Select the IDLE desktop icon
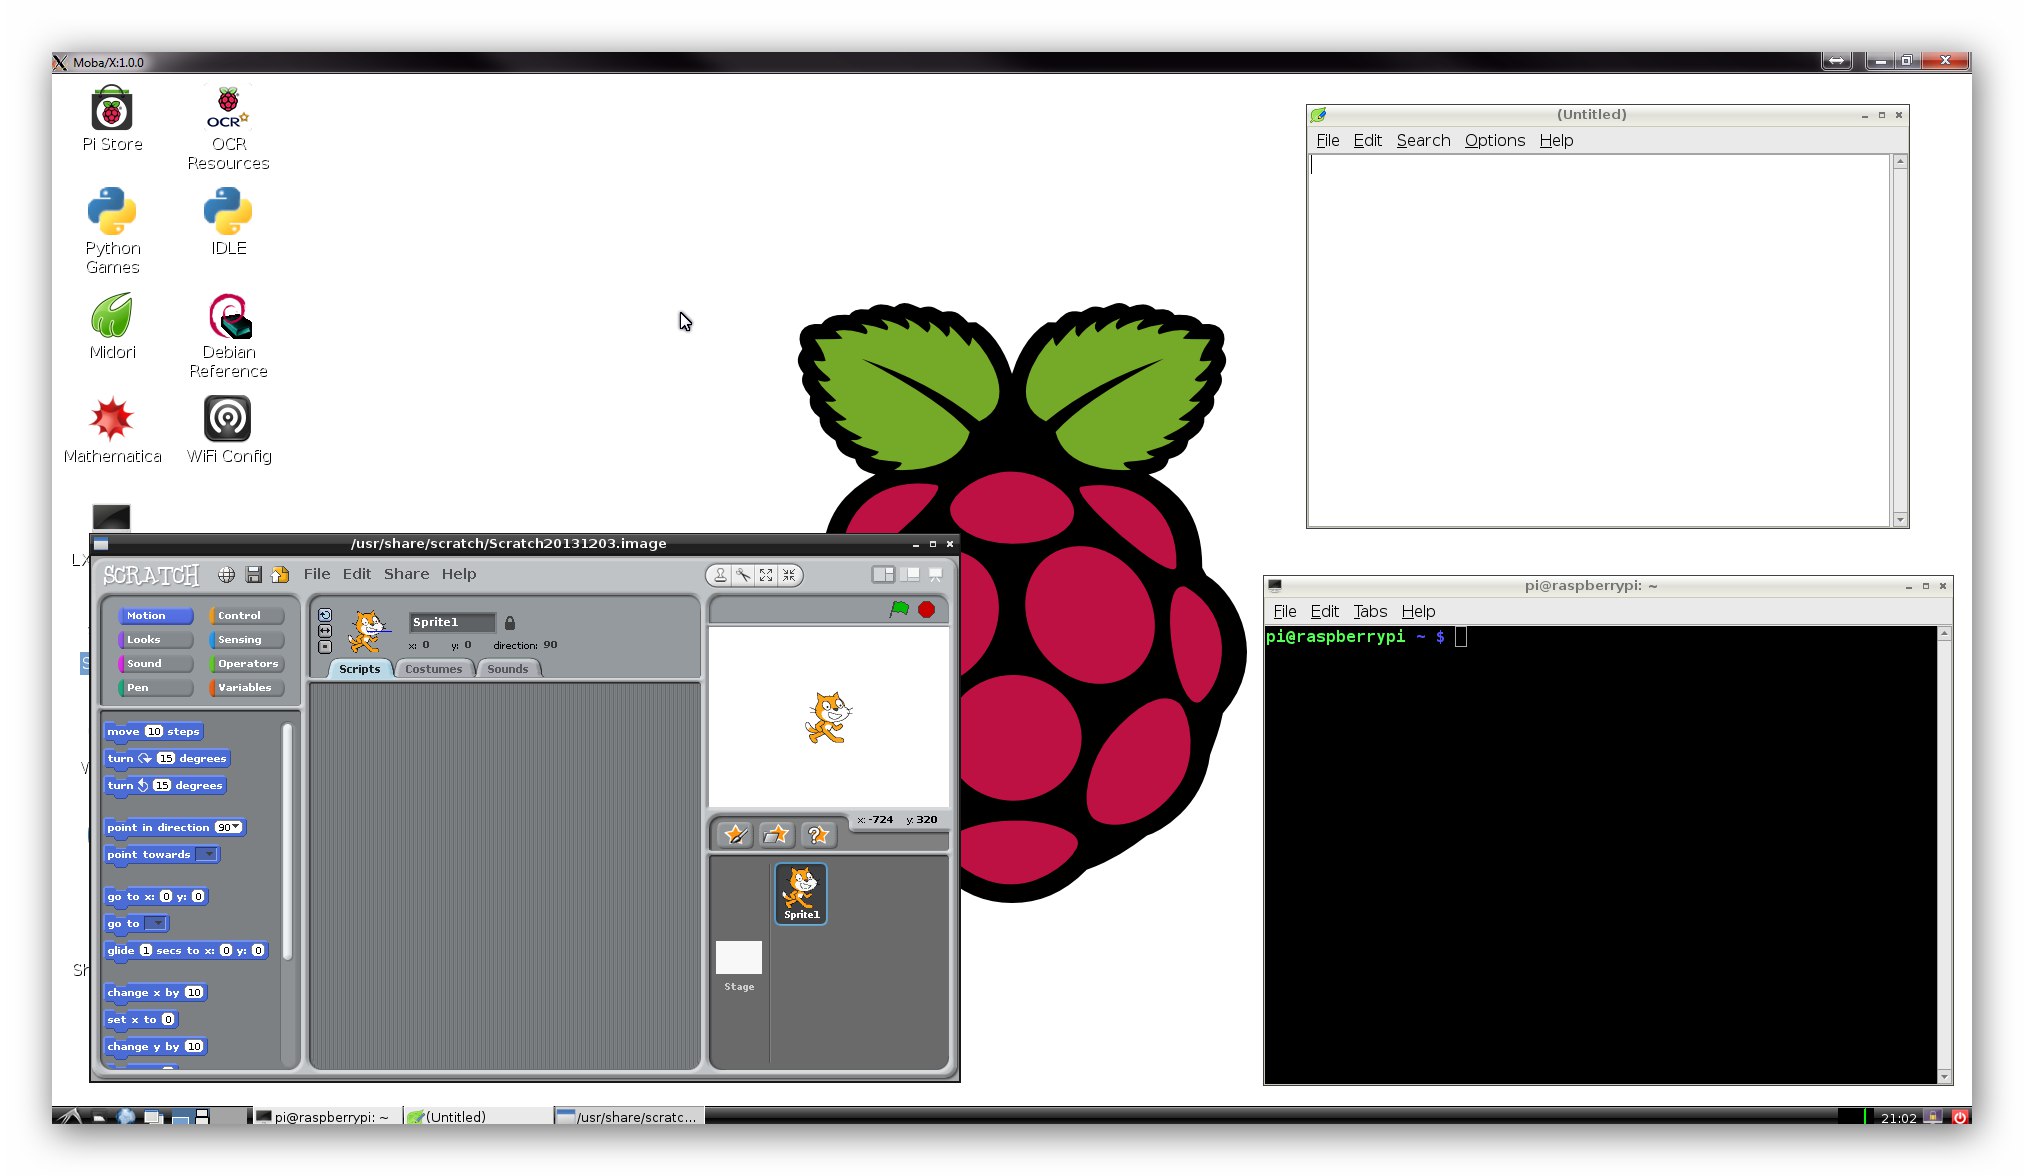The width and height of the screenshot is (2024, 1176). click(x=228, y=221)
